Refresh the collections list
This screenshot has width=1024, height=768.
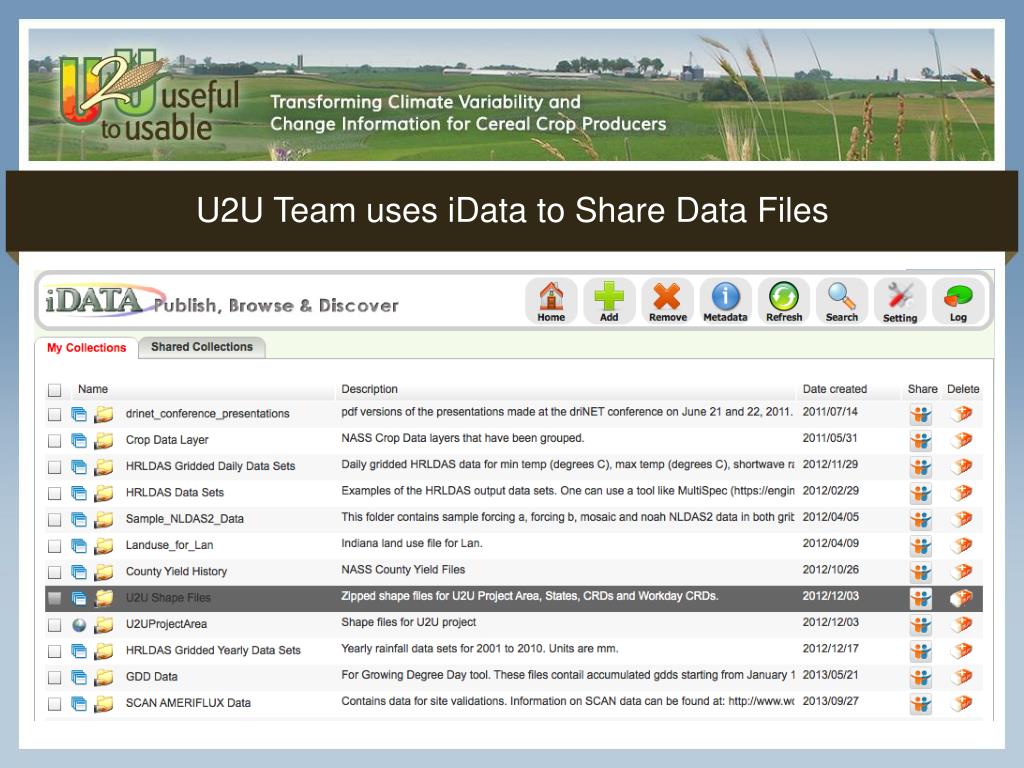click(784, 301)
